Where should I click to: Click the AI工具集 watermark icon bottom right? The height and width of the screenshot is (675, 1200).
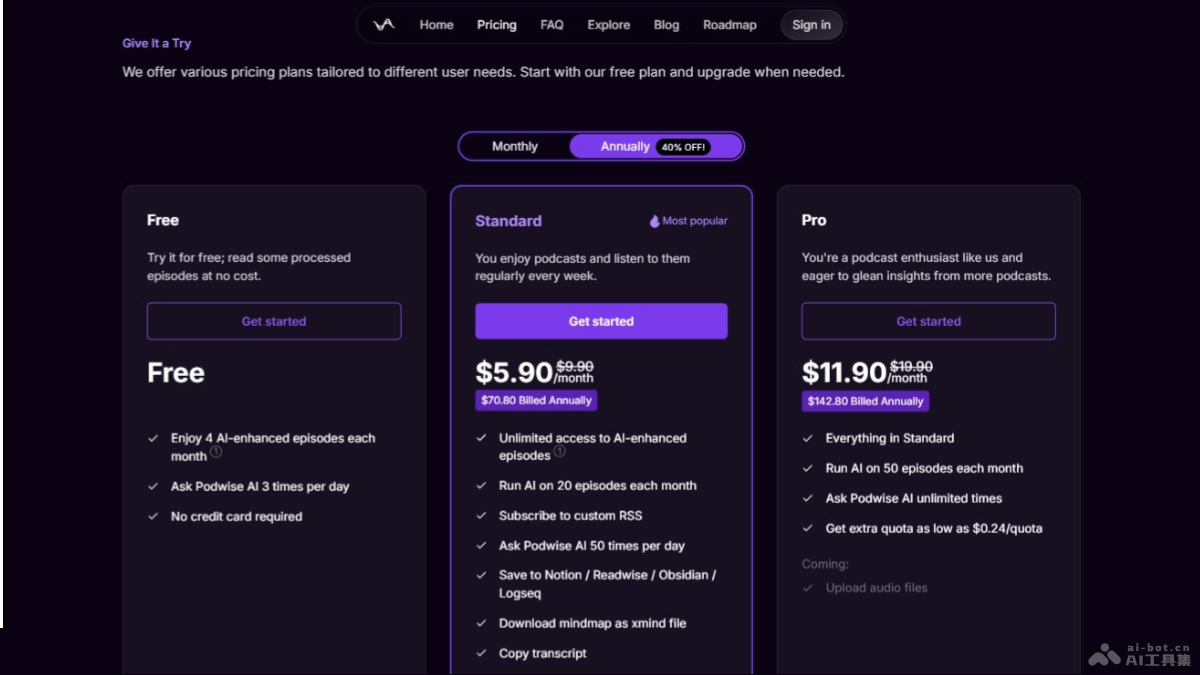[1106, 652]
